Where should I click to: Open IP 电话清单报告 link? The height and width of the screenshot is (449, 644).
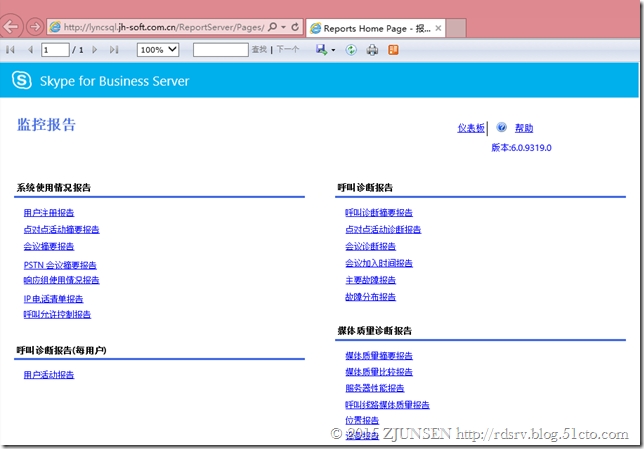pos(53,299)
